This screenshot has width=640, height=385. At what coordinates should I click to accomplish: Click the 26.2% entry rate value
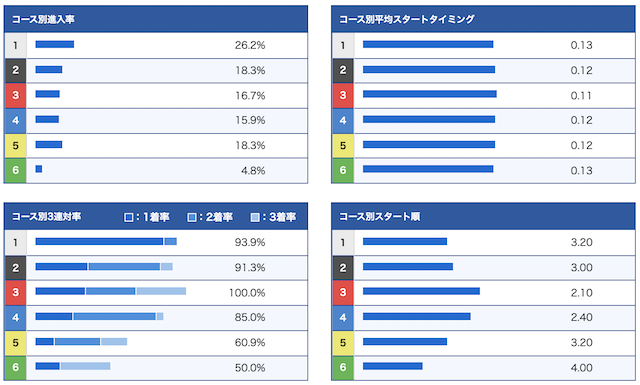(x=250, y=45)
